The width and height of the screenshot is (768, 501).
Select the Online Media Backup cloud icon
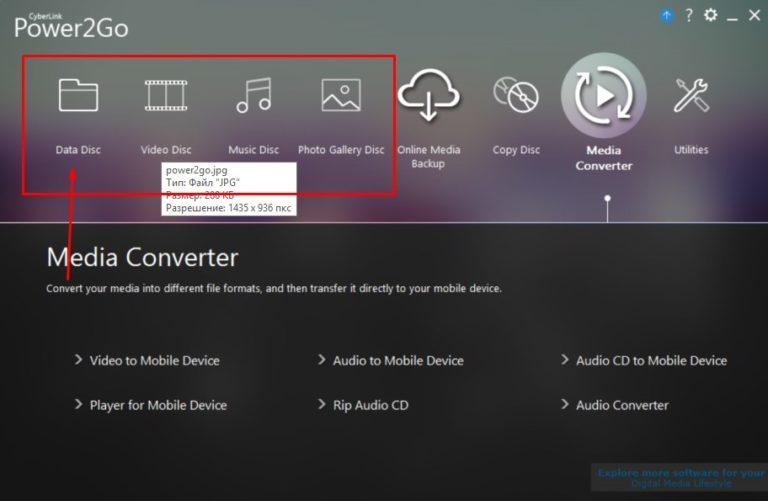(428, 96)
